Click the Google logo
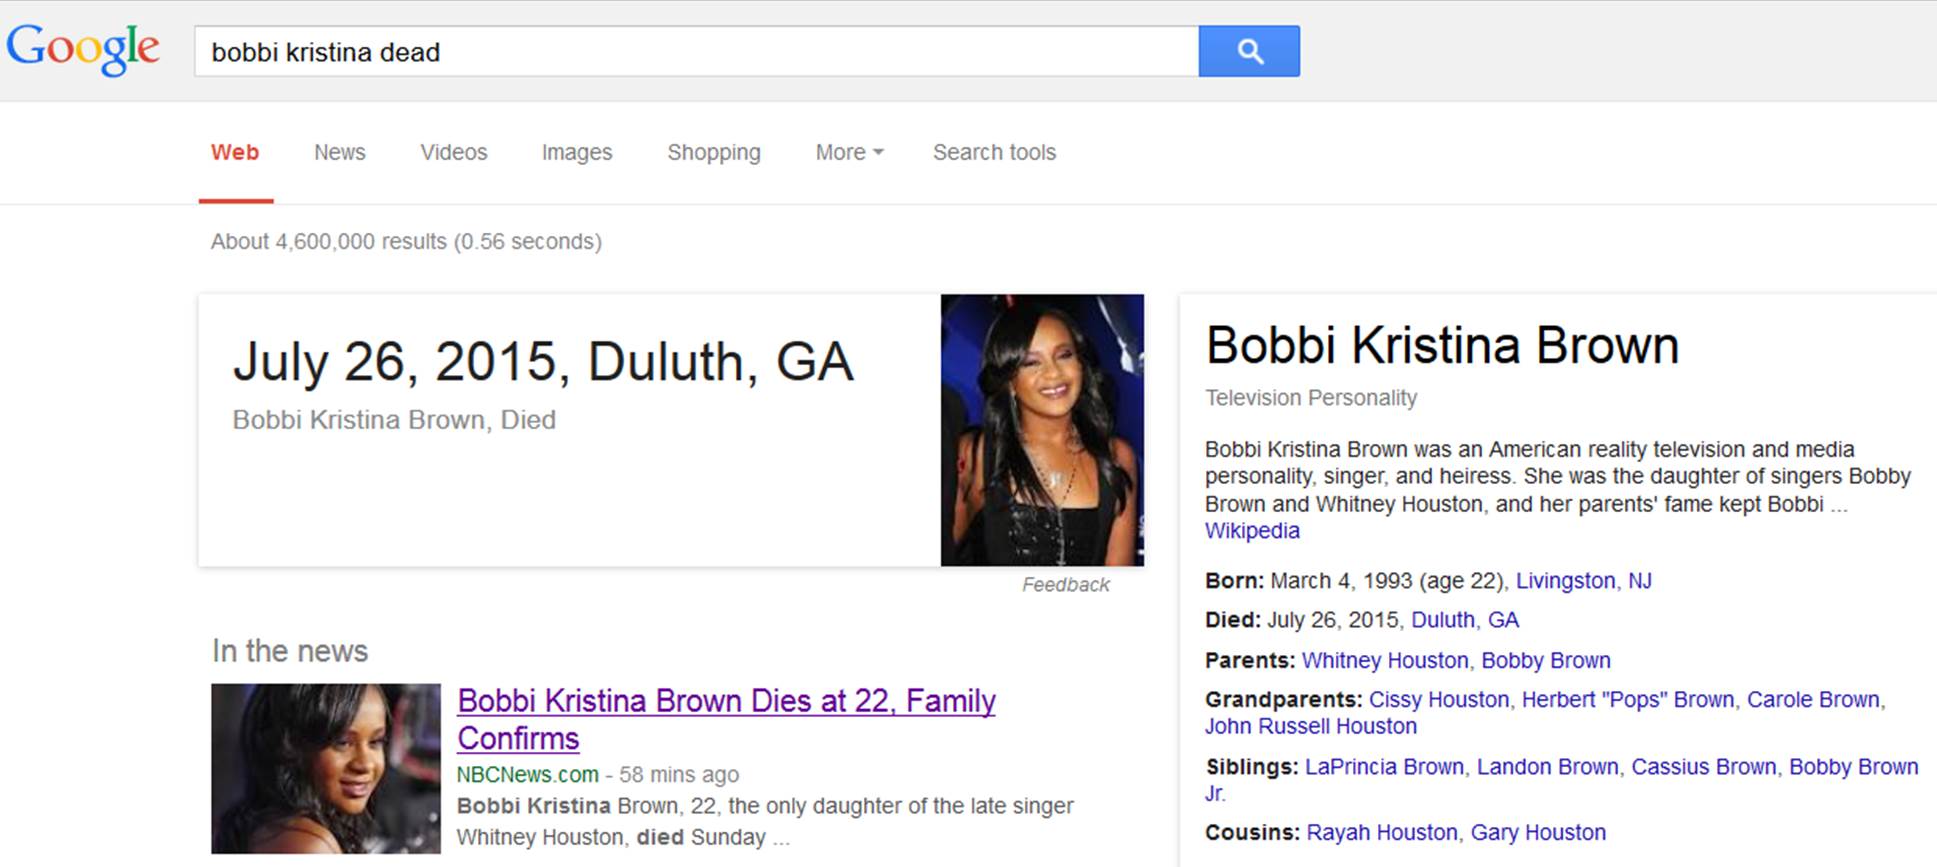The image size is (1937, 867). (x=83, y=49)
